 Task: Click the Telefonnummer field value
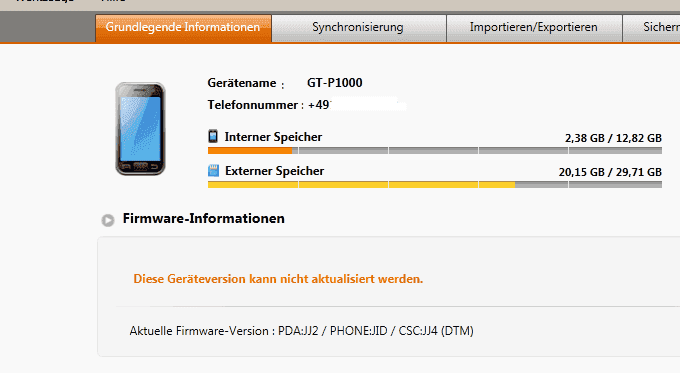pos(356,105)
